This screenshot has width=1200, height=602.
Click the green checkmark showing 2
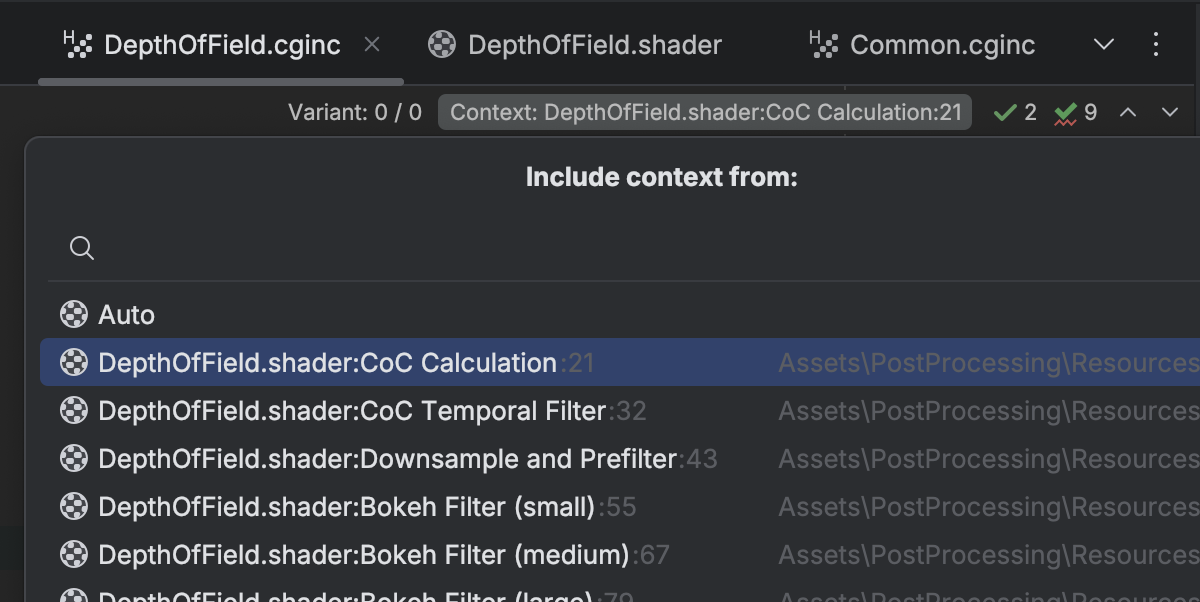[x=1013, y=112]
